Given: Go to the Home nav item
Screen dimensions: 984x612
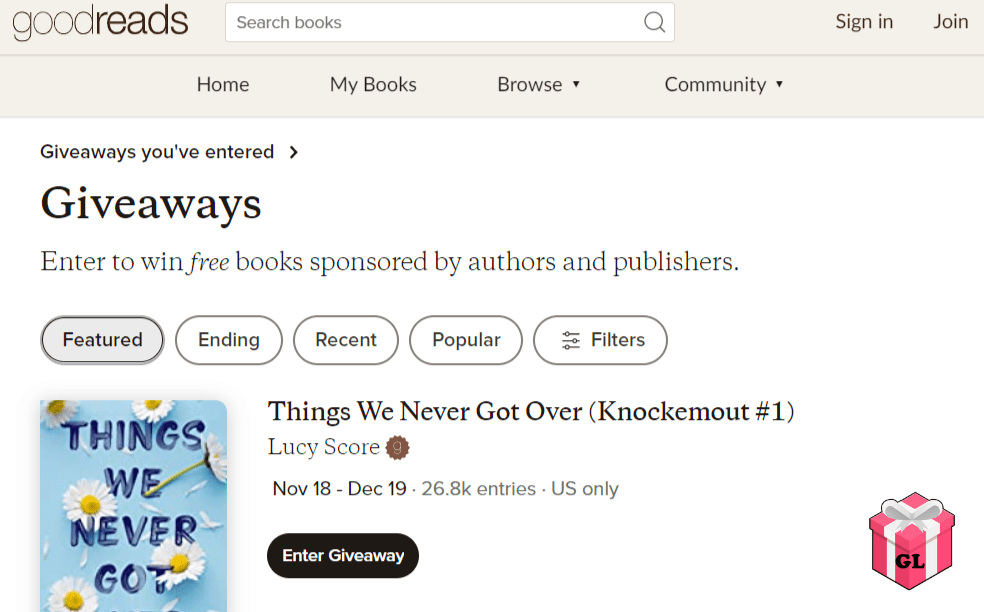Looking at the screenshot, I should [x=223, y=84].
